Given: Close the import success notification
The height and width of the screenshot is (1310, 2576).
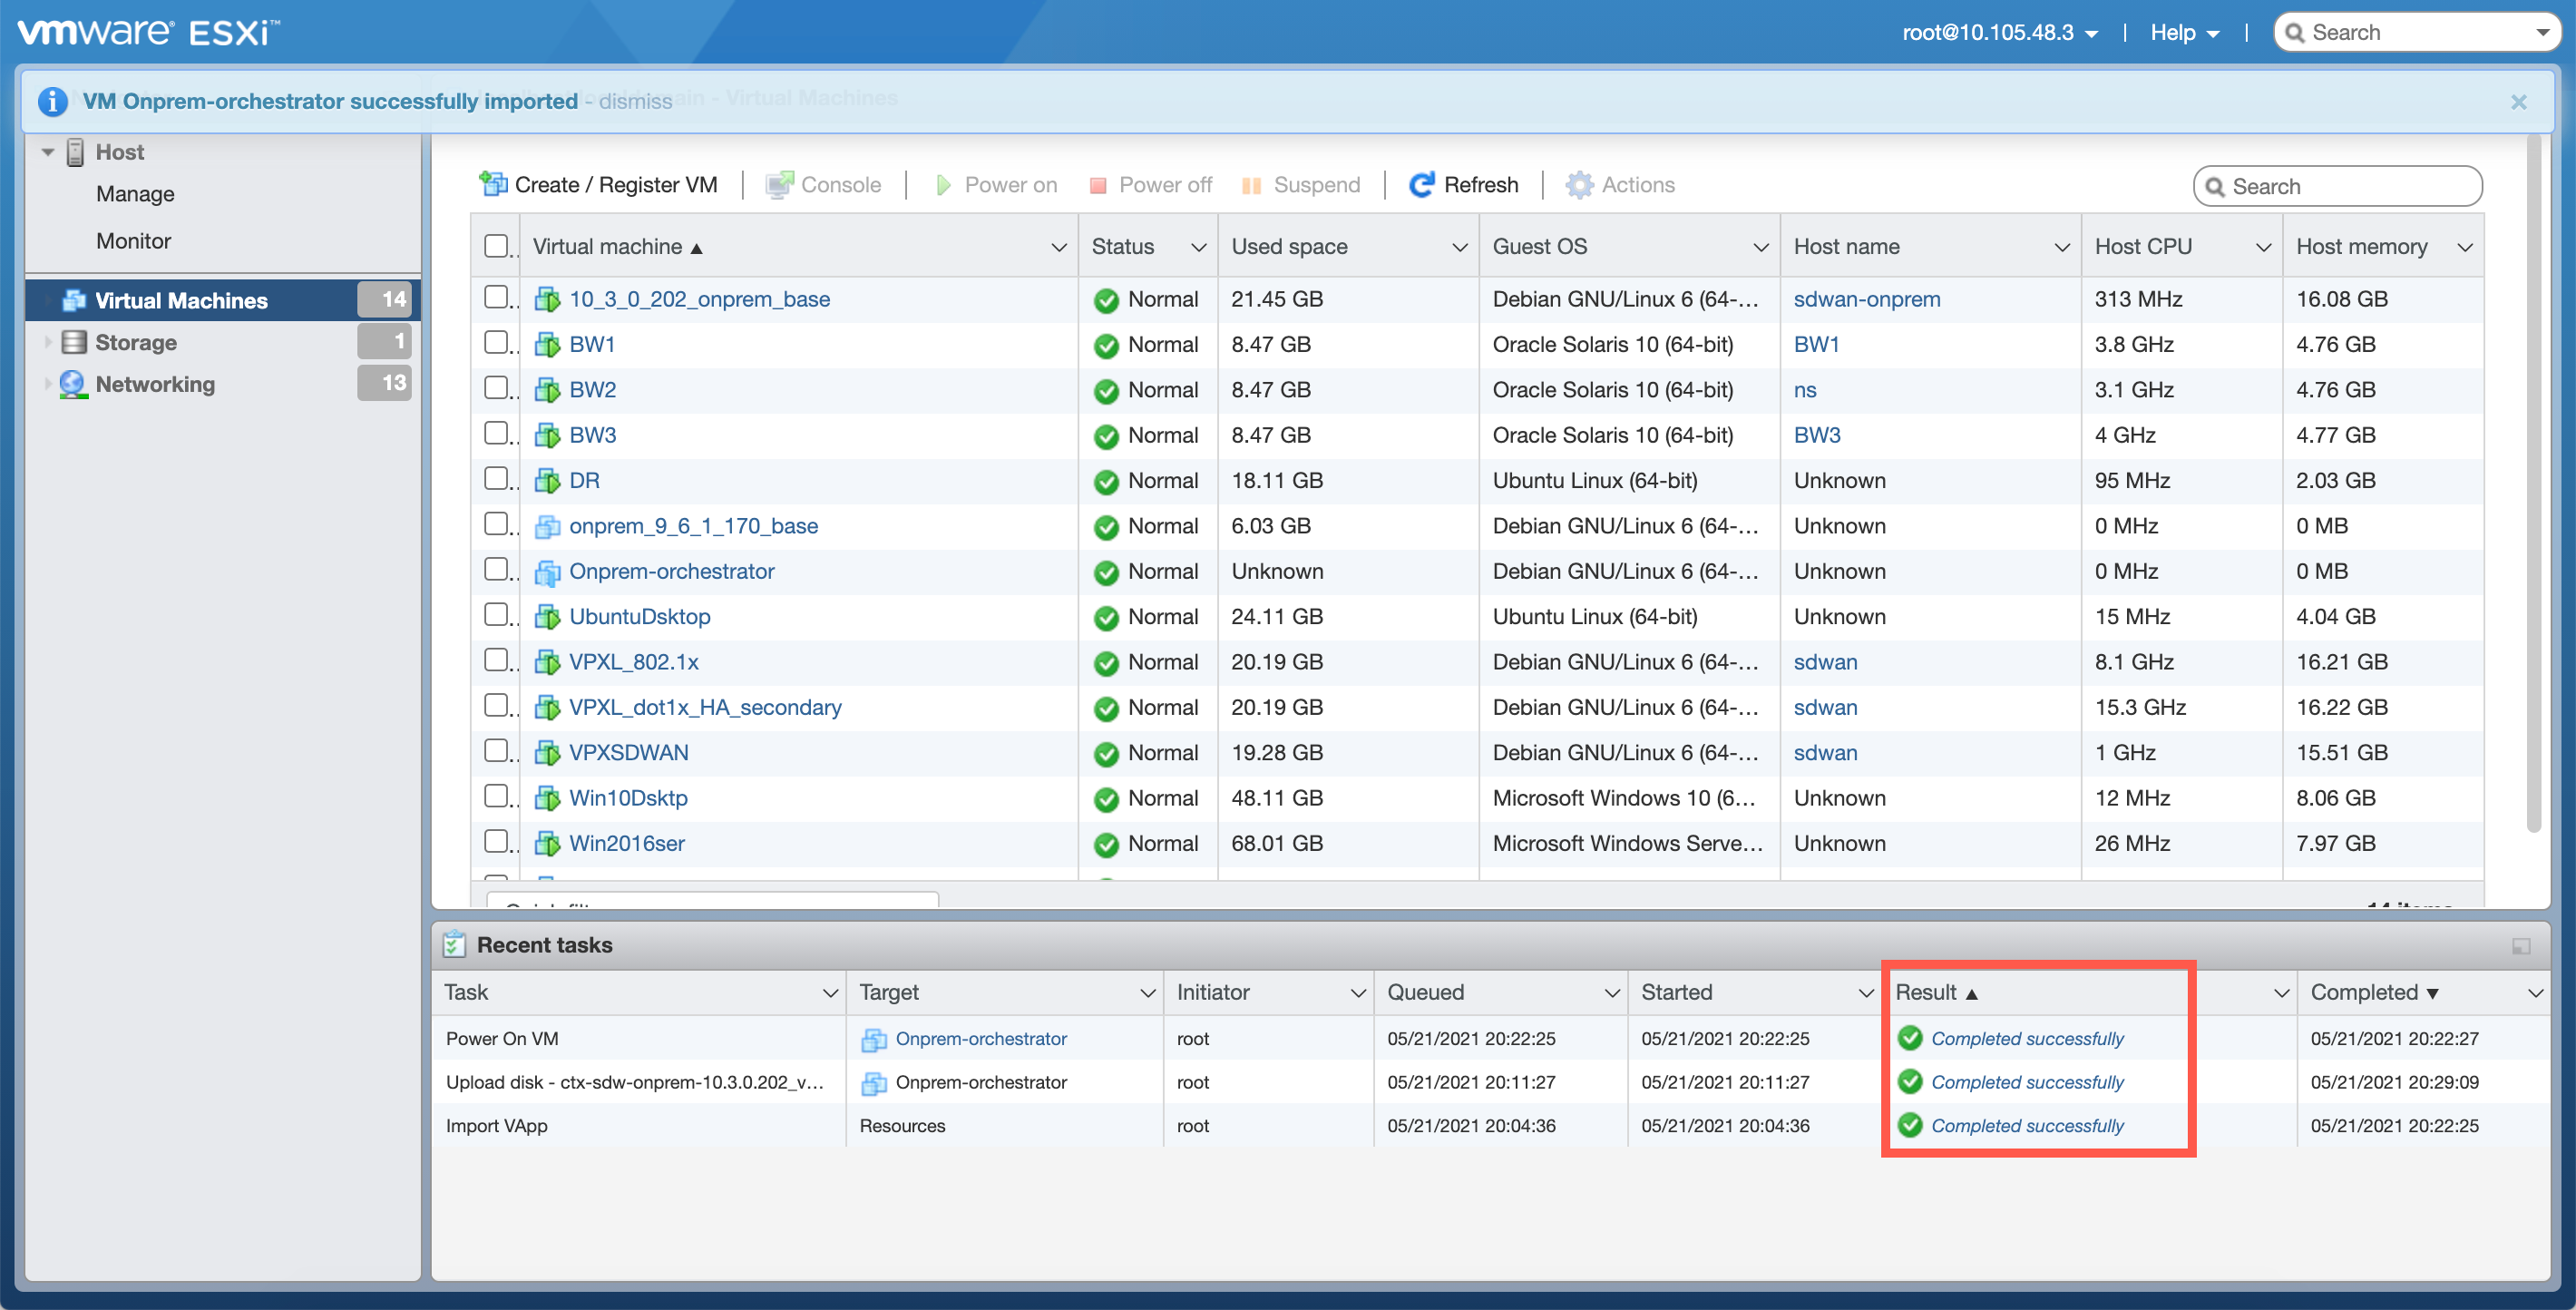Looking at the screenshot, I should [2518, 101].
